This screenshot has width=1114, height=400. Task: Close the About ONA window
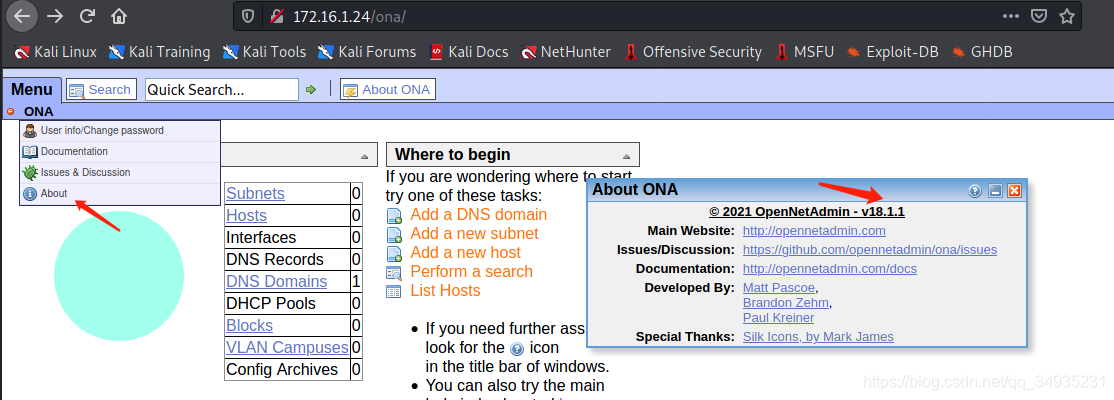pyautogui.click(x=1015, y=190)
